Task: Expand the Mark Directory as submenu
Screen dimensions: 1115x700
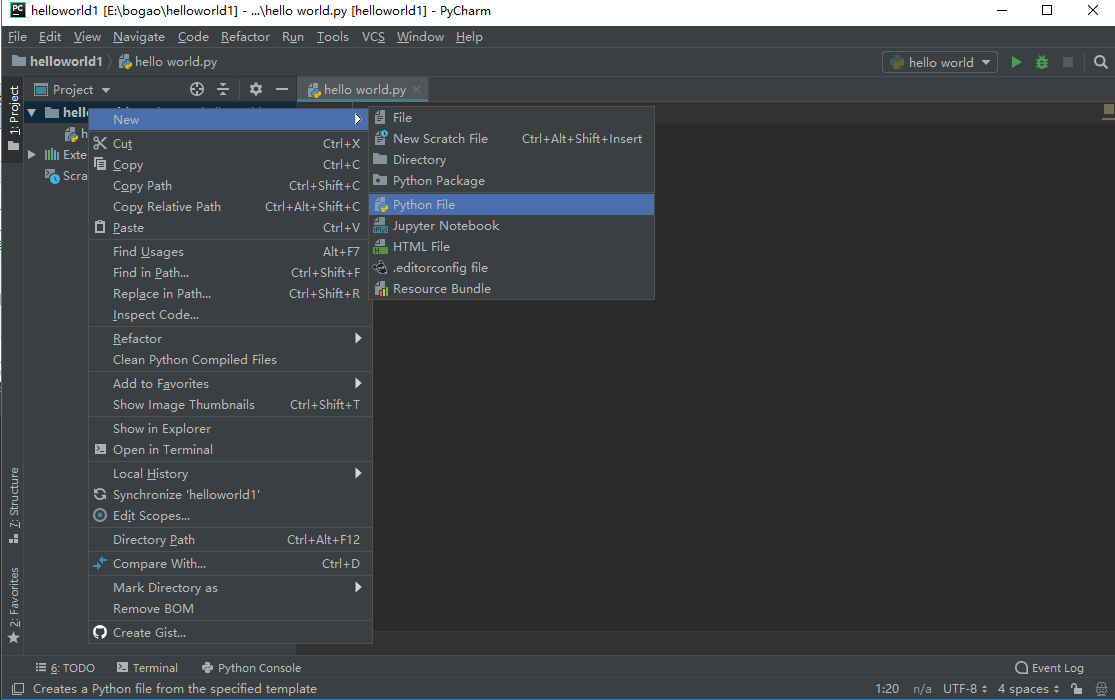Action: [x=230, y=588]
